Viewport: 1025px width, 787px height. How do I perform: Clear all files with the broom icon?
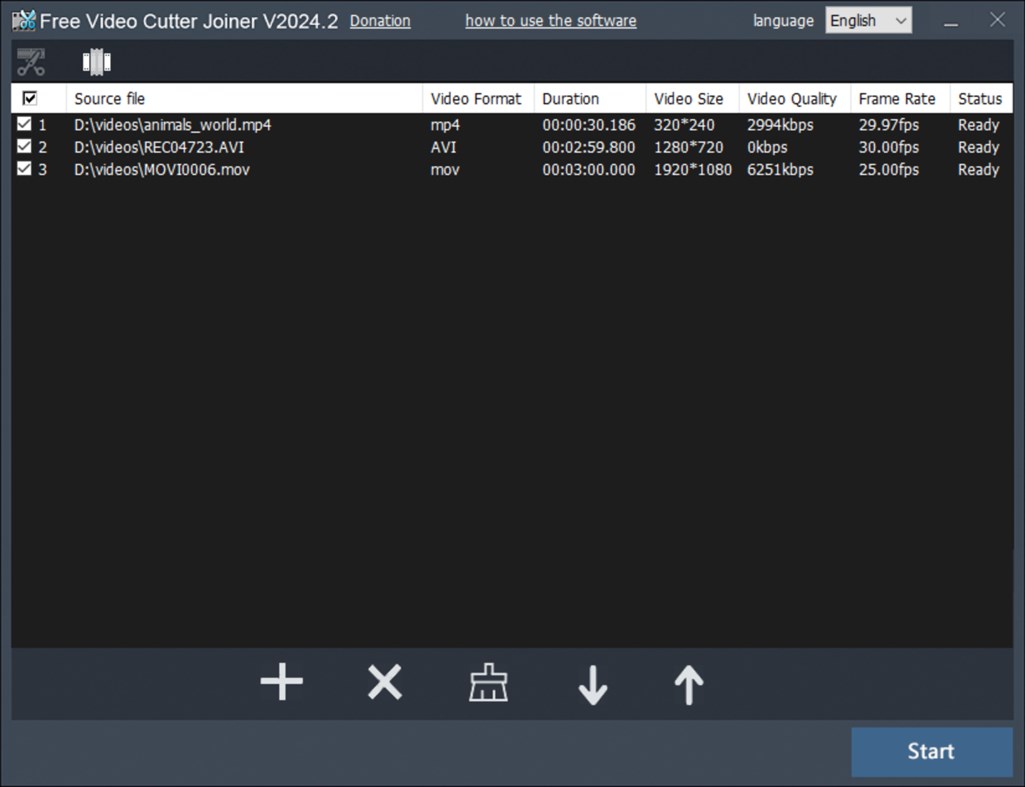tap(488, 683)
